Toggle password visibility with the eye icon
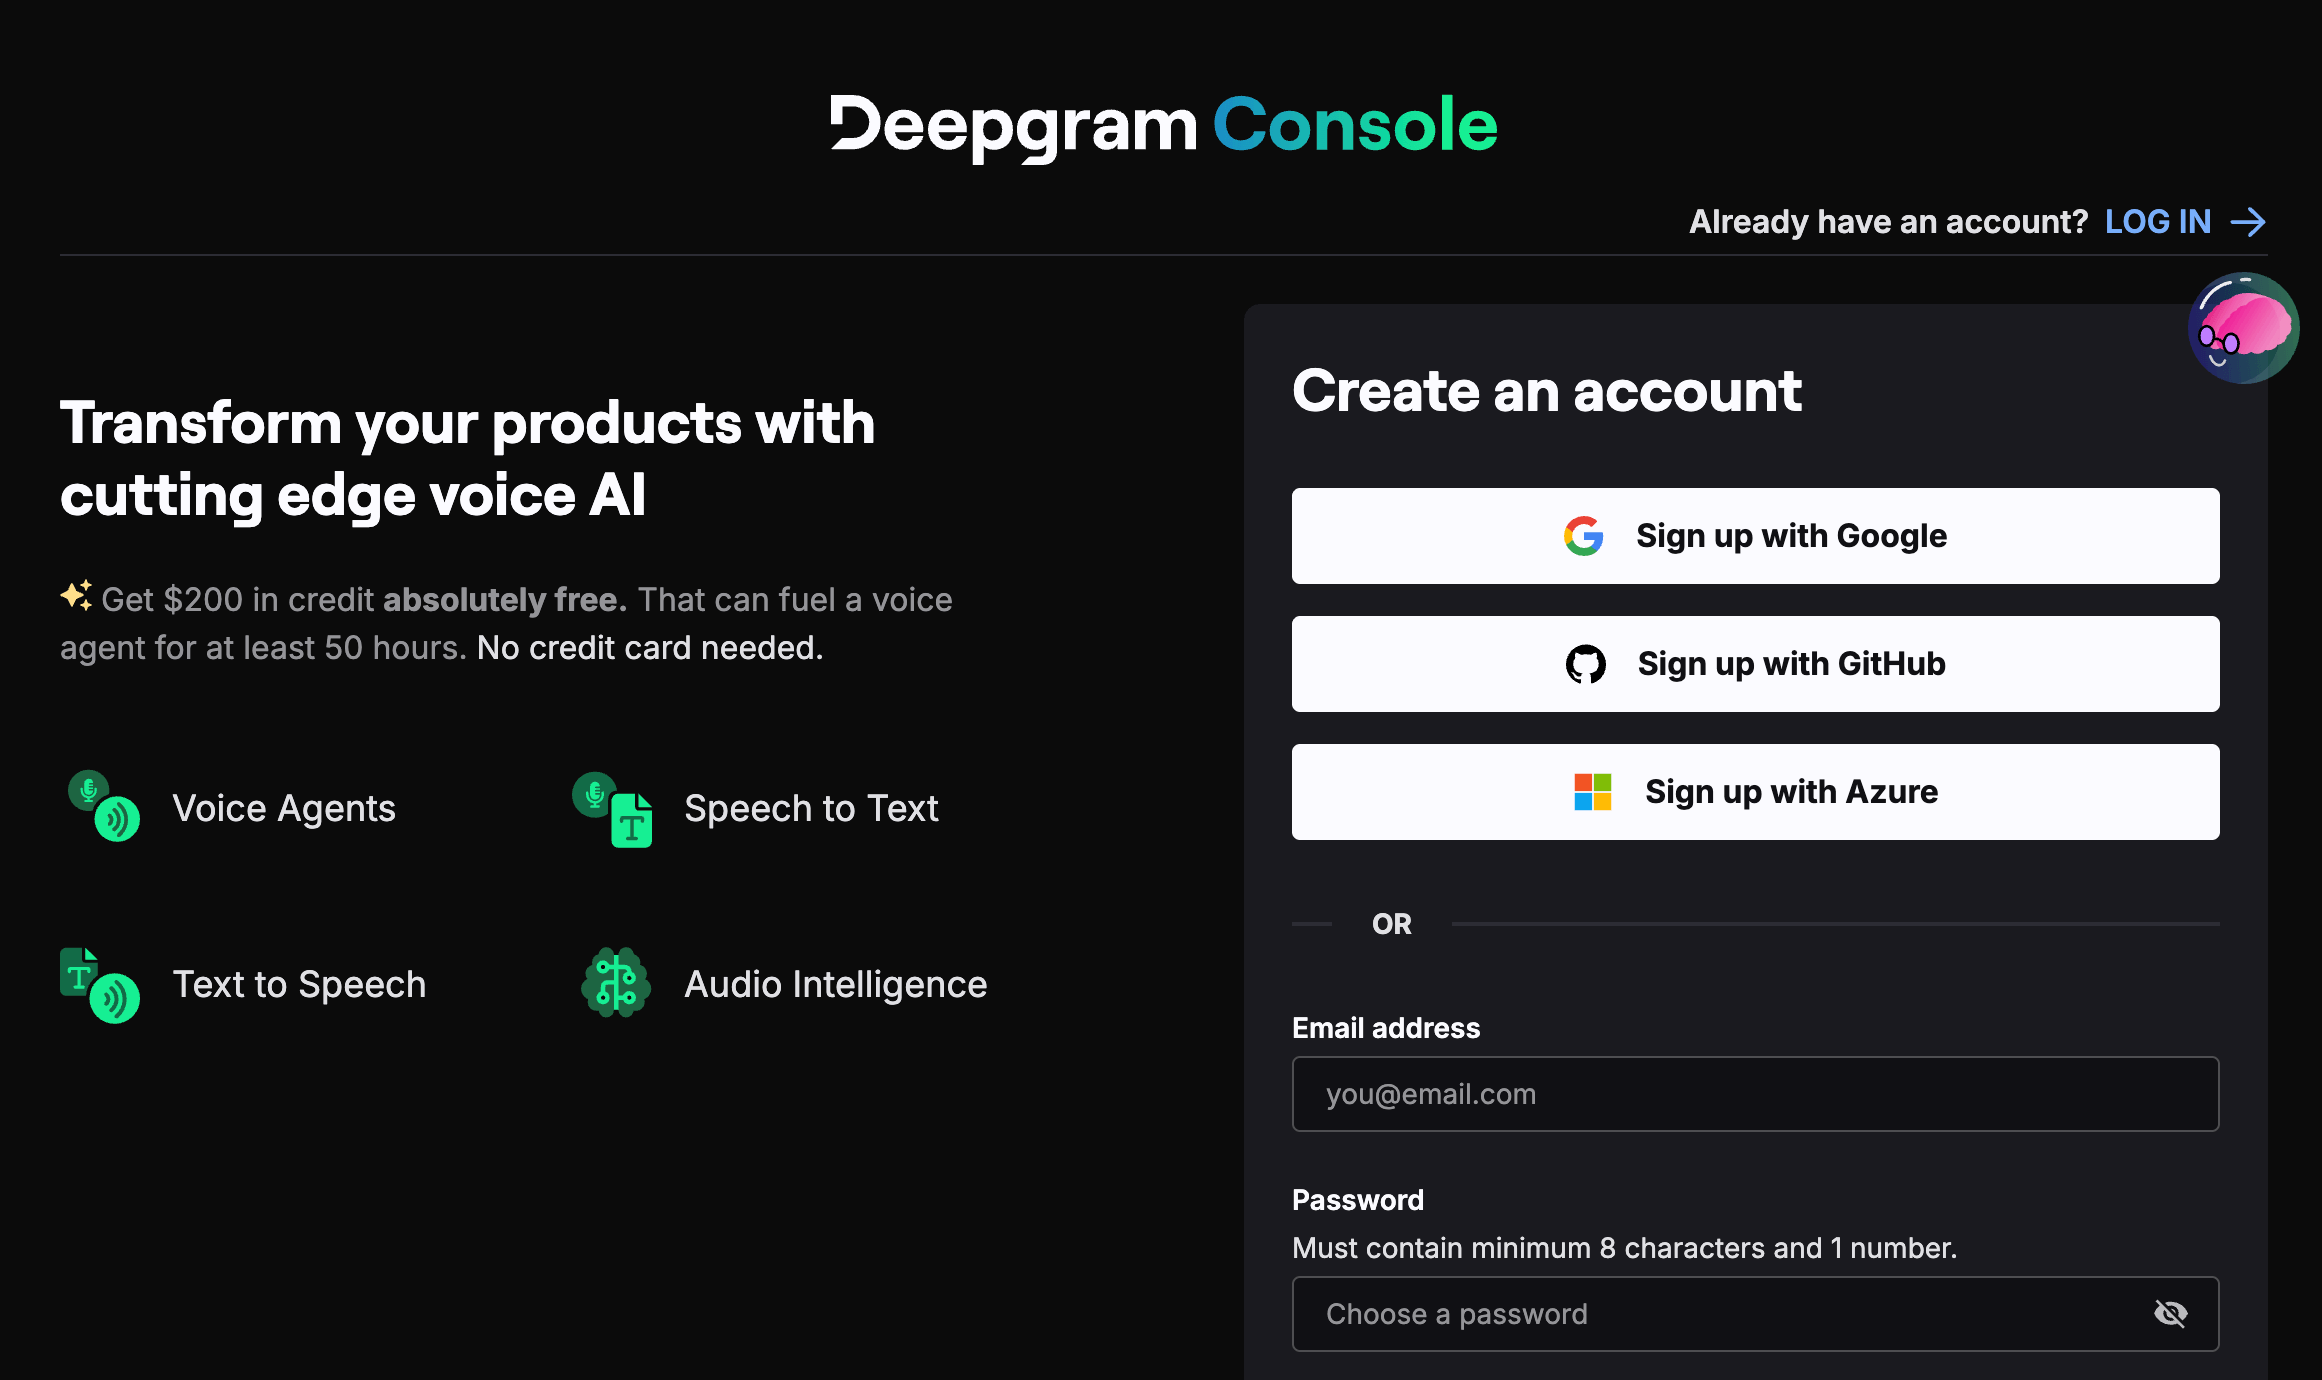 point(2172,1313)
